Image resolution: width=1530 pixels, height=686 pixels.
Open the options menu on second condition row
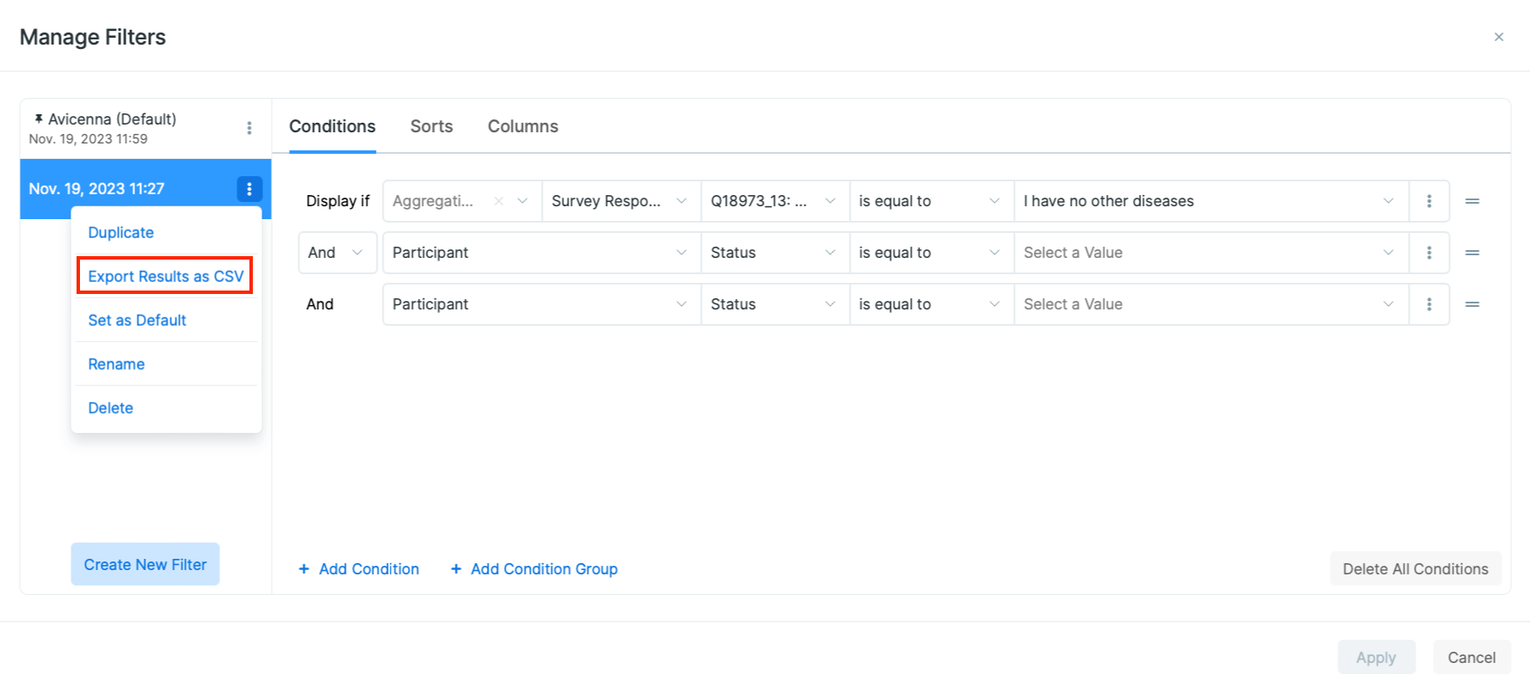click(x=1429, y=252)
